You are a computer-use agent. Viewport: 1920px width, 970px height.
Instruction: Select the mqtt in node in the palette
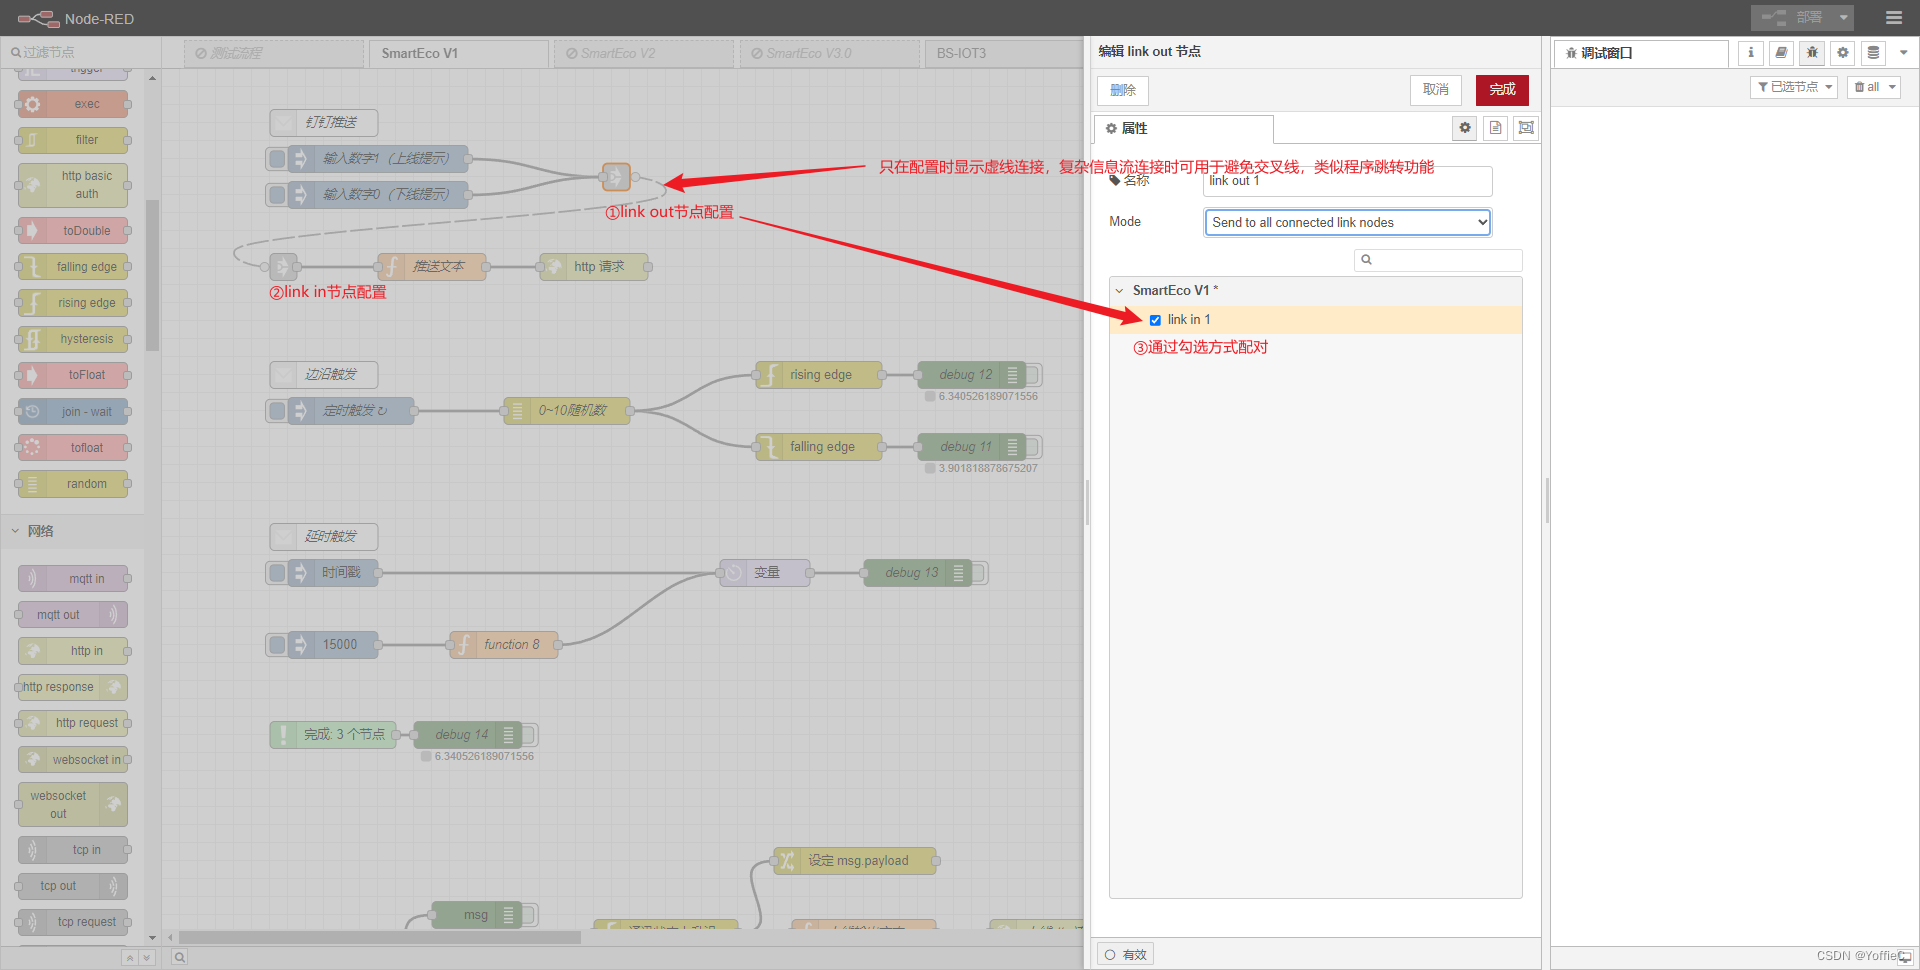point(72,578)
